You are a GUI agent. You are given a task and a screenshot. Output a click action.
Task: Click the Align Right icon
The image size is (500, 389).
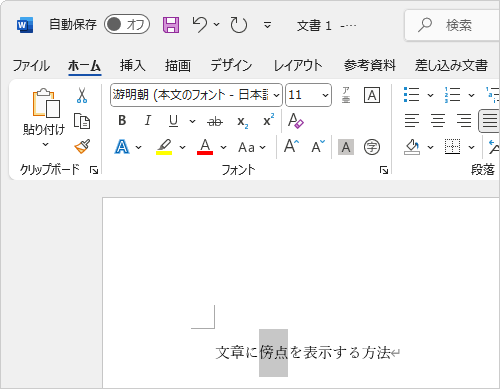(x=464, y=121)
